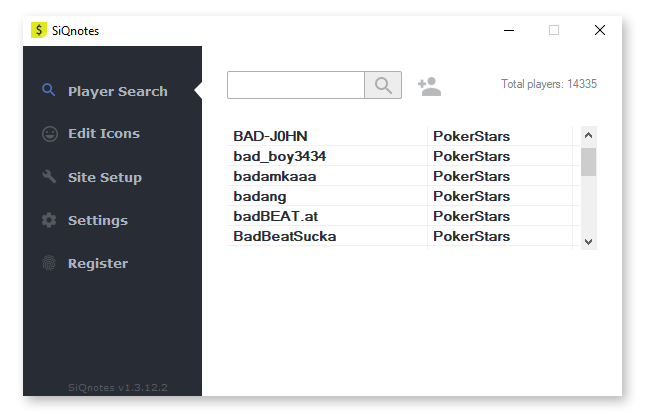This screenshot has width=649, height=420.
Task: Click the magnifier search button
Action: (x=383, y=85)
